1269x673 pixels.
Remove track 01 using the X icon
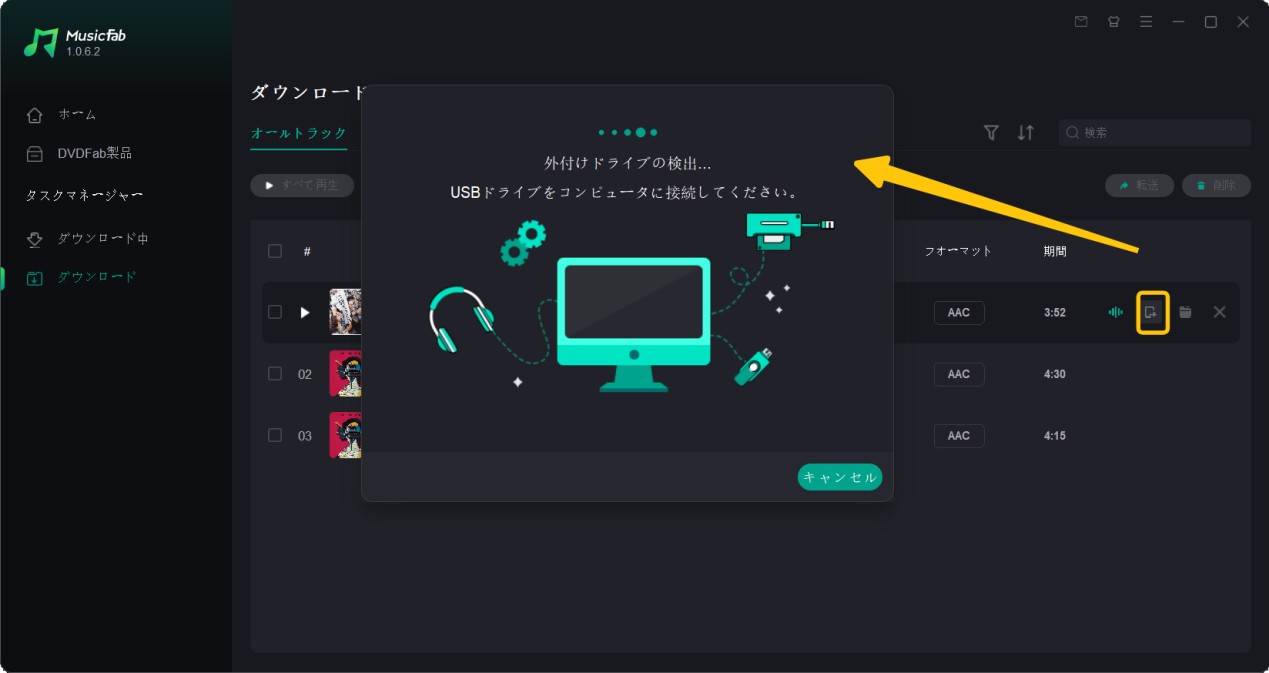tap(1220, 312)
